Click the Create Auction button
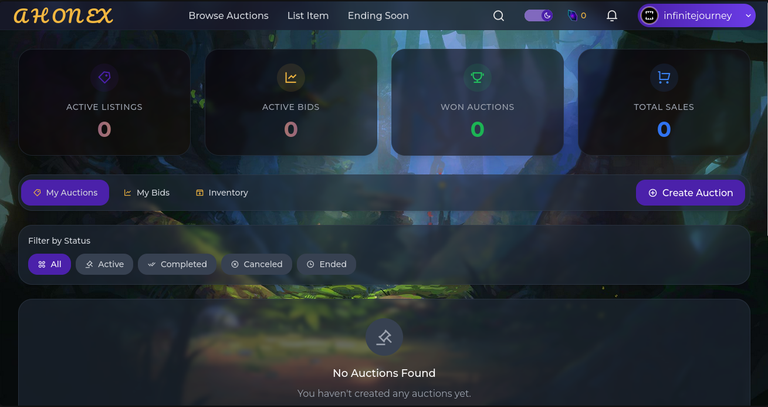The height and width of the screenshot is (407, 768). 691,193
